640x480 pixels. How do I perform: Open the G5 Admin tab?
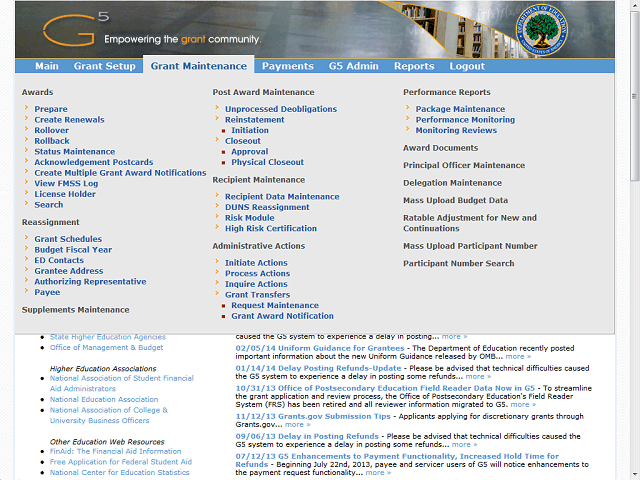tap(353, 66)
